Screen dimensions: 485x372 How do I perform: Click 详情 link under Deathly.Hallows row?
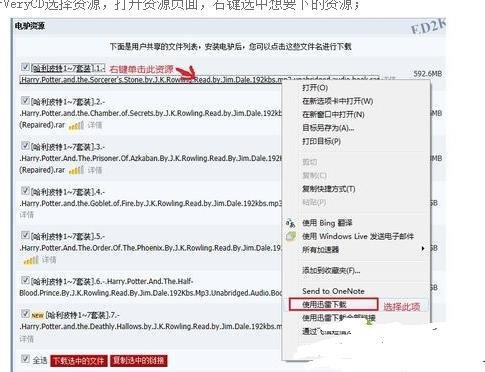[x=27, y=339]
